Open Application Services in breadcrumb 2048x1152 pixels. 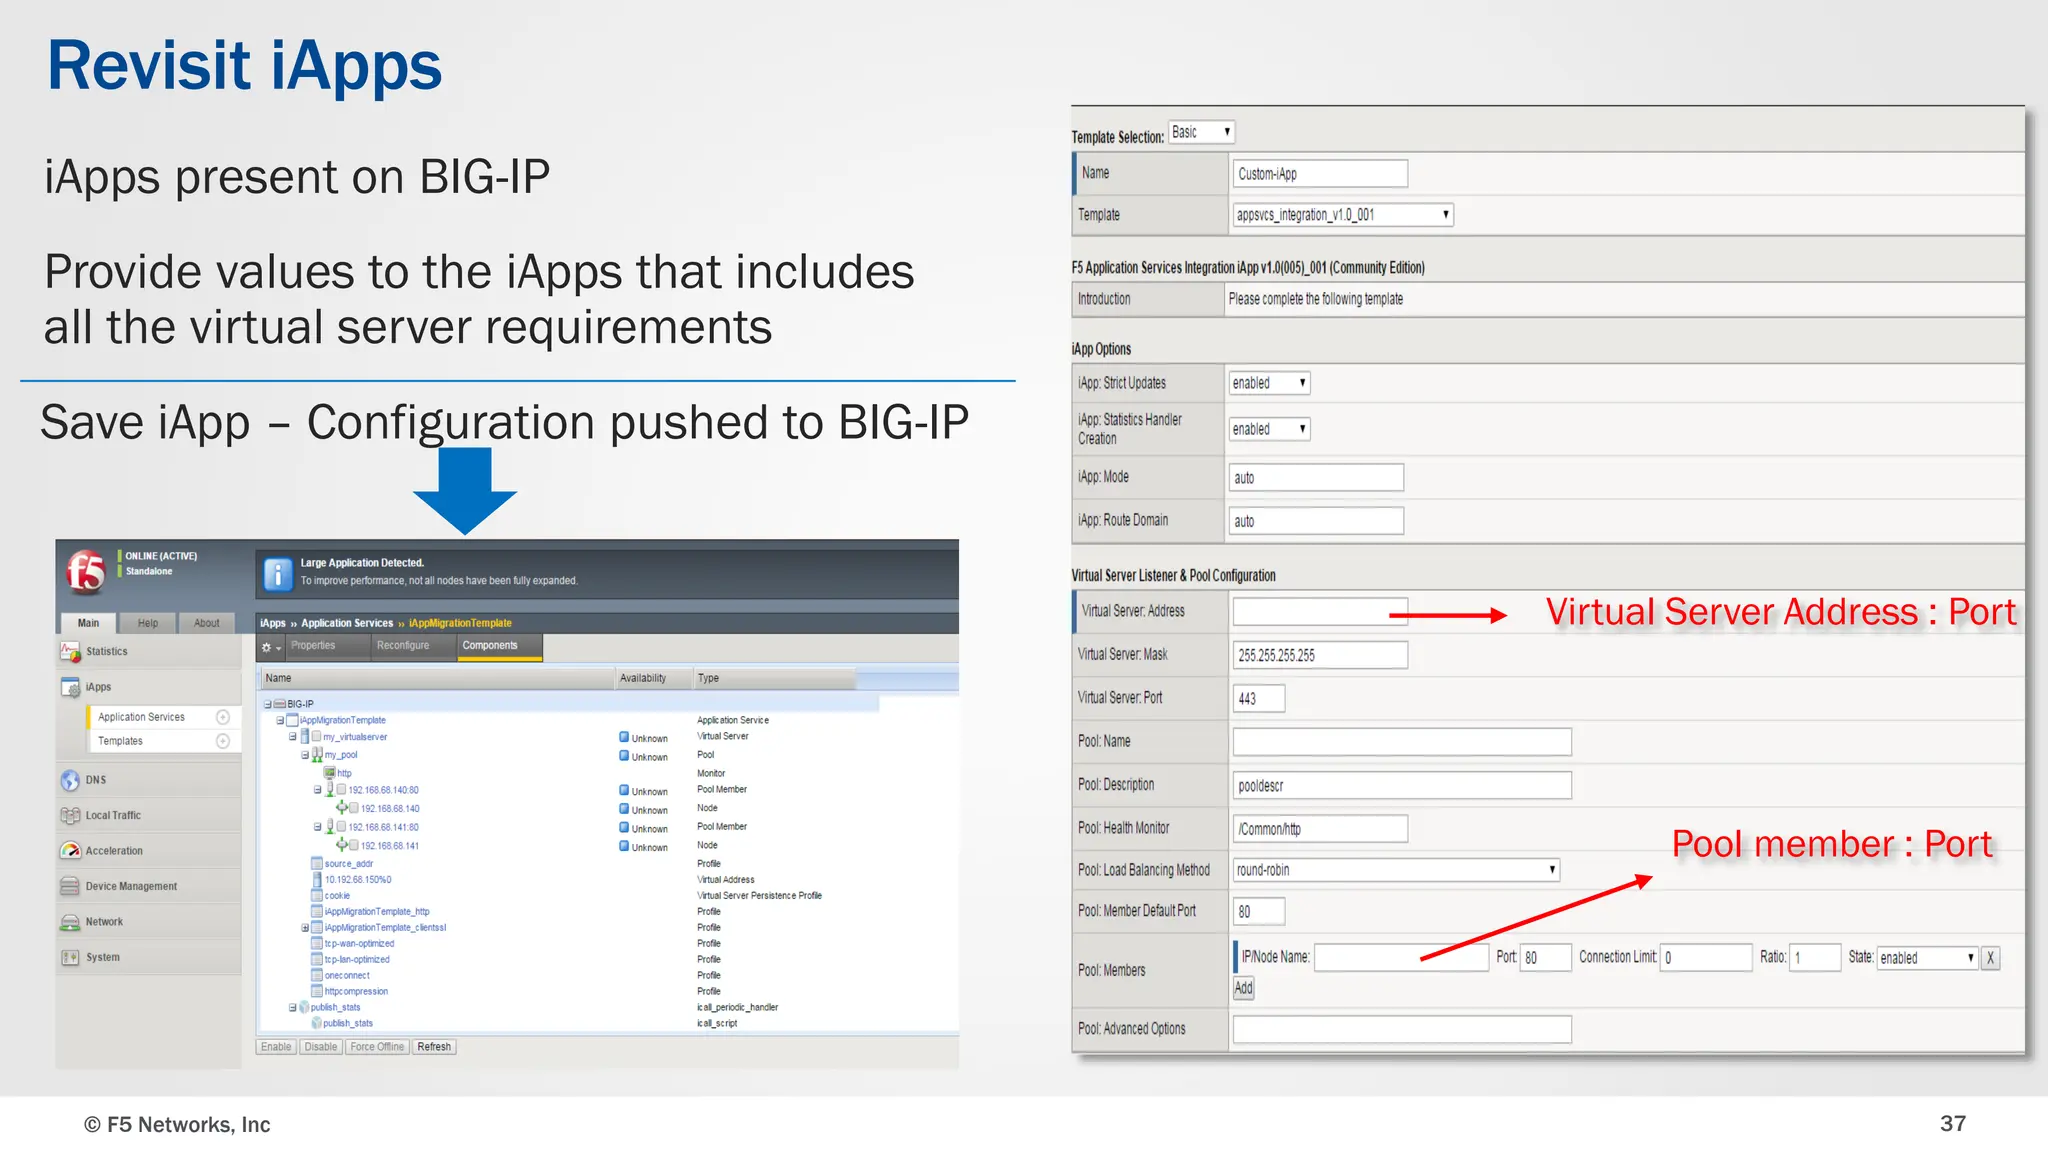(347, 623)
